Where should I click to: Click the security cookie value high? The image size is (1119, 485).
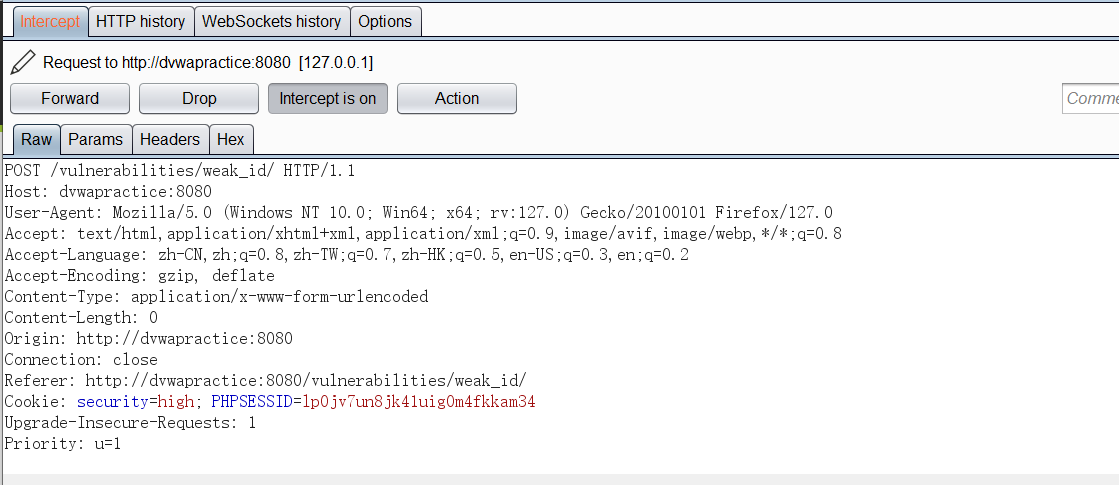coord(176,402)
